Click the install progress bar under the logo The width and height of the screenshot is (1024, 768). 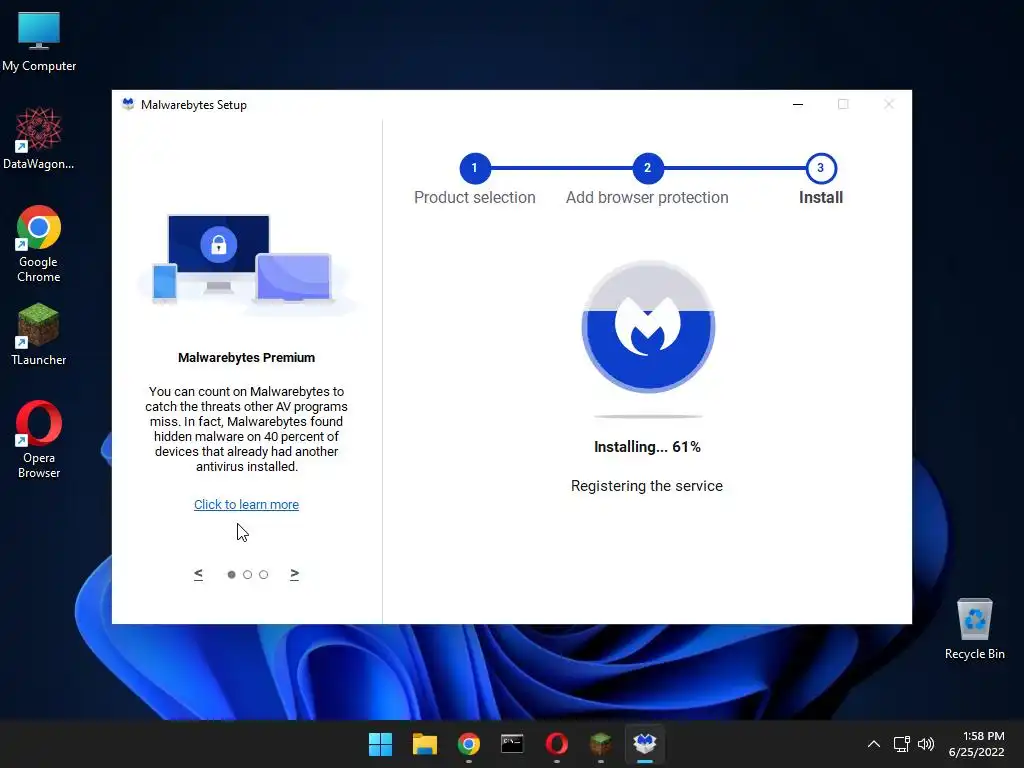pyautogui.click(x=648, y=416)
